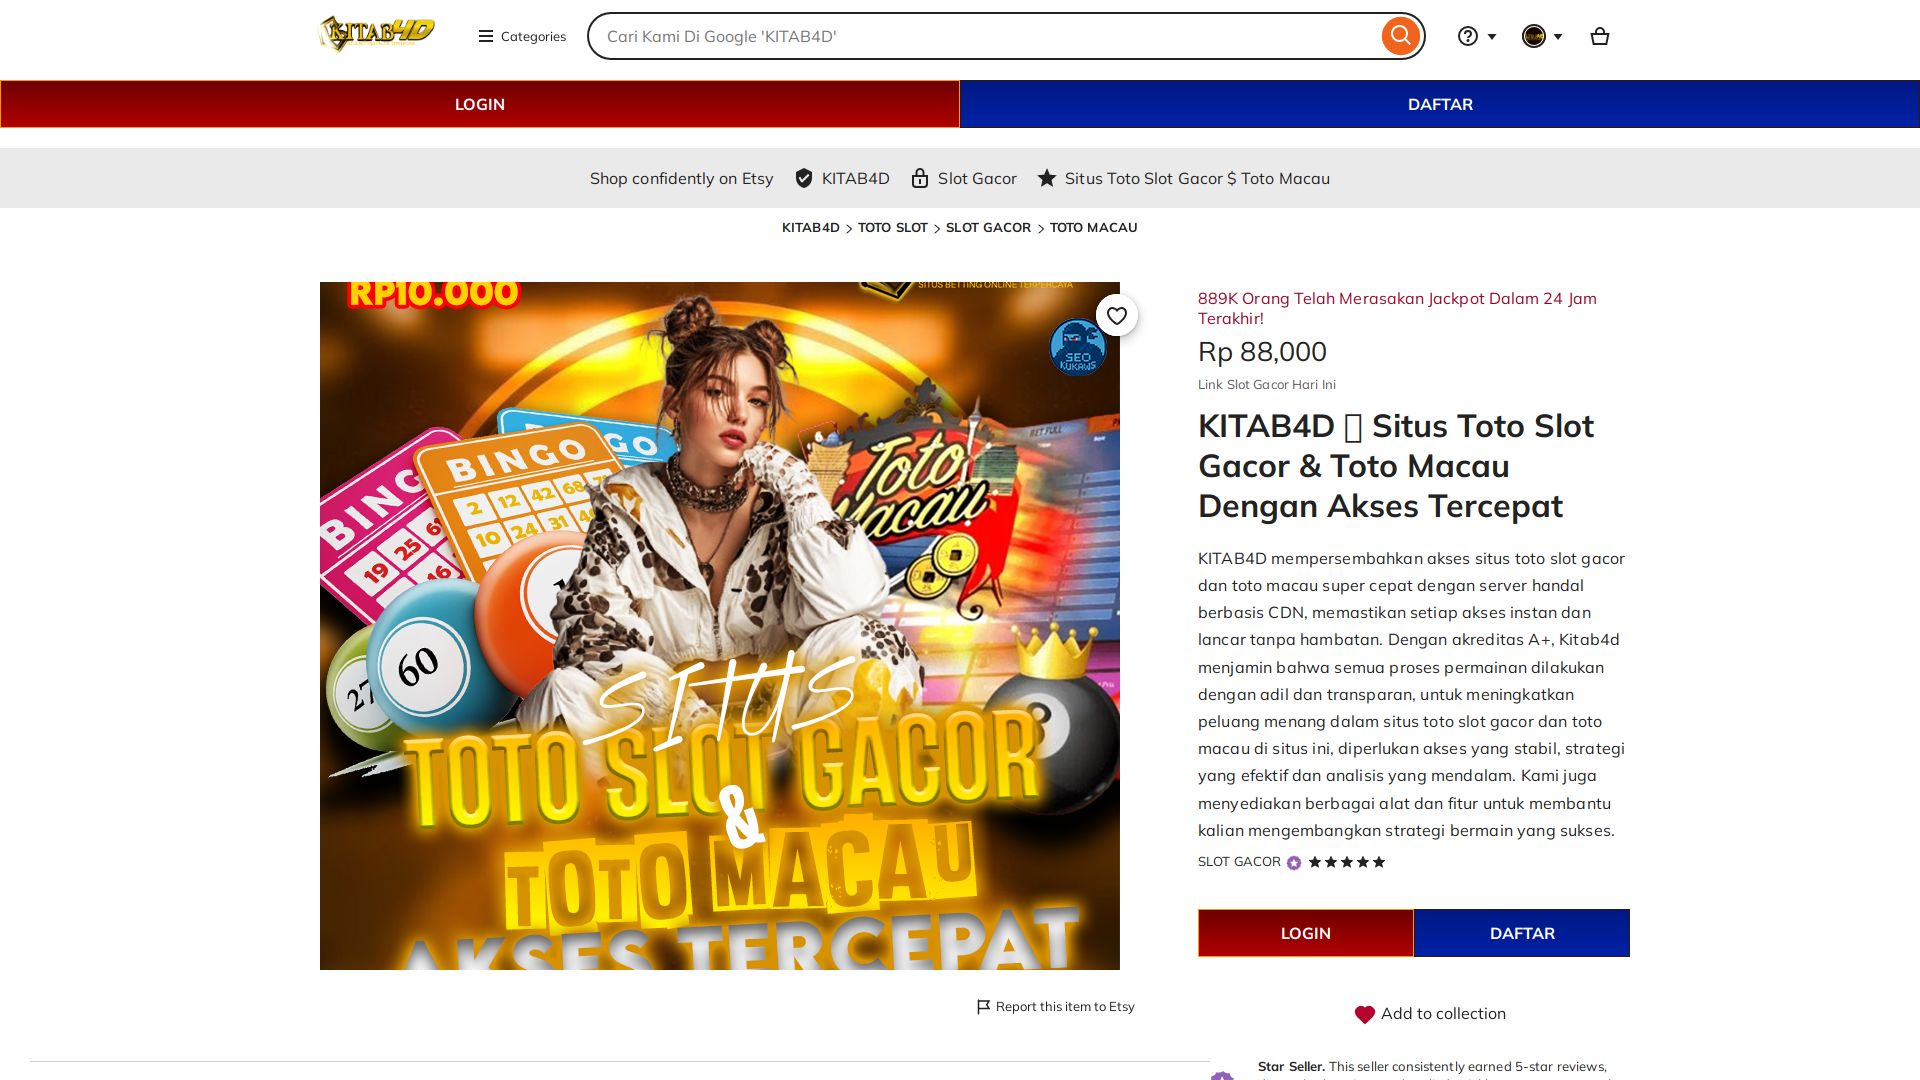Select SLOT GACOR in breadcrumb
Viewport: 1920px width, 1080px height.
(x=988, y=228)
